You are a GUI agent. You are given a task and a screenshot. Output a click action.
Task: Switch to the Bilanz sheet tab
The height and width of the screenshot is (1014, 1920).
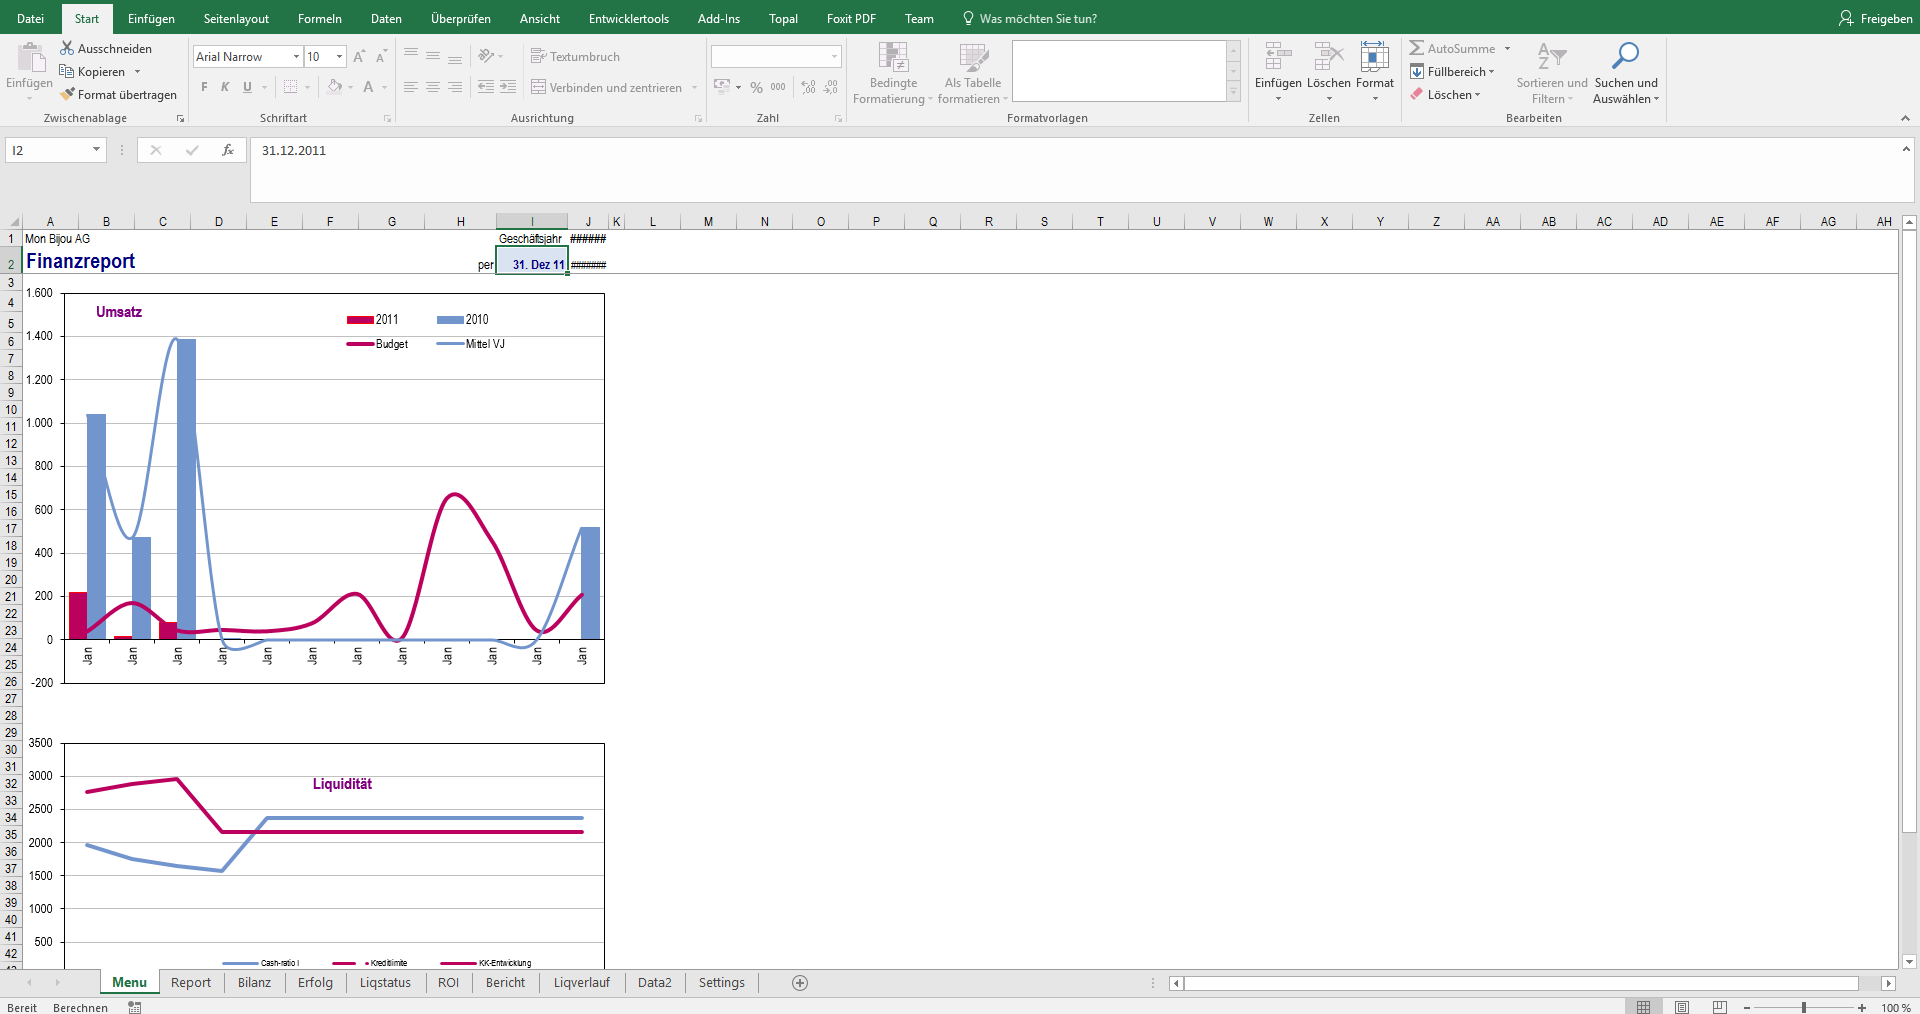[254, 983]
